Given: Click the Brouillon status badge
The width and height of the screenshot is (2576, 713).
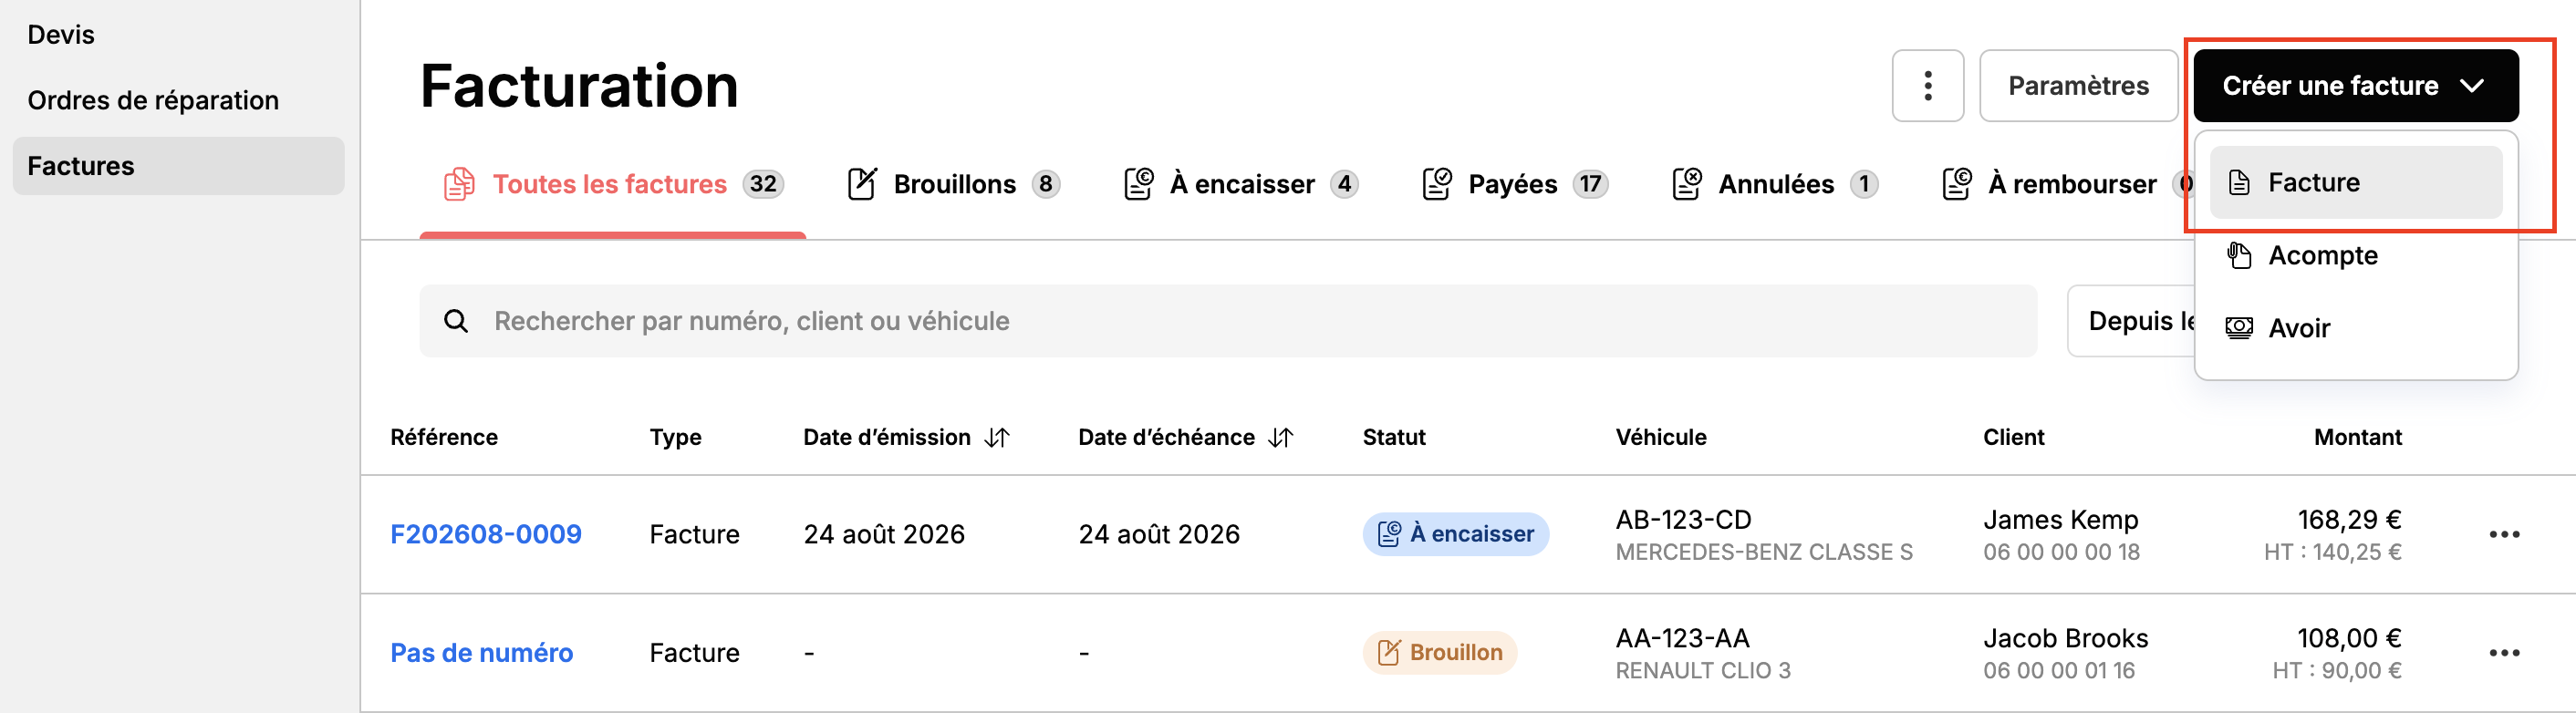Looking at the screenshot, I should (1439, 653).
